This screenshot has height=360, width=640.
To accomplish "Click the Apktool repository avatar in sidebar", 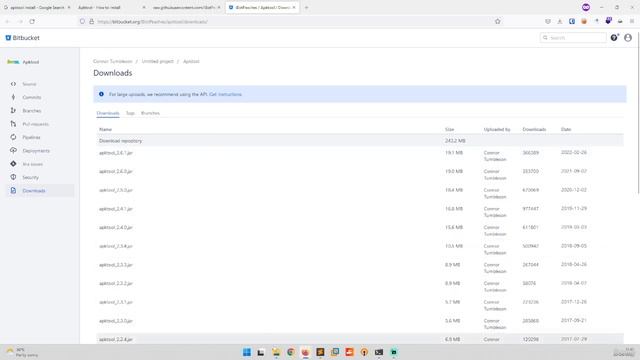I will 13,62.
